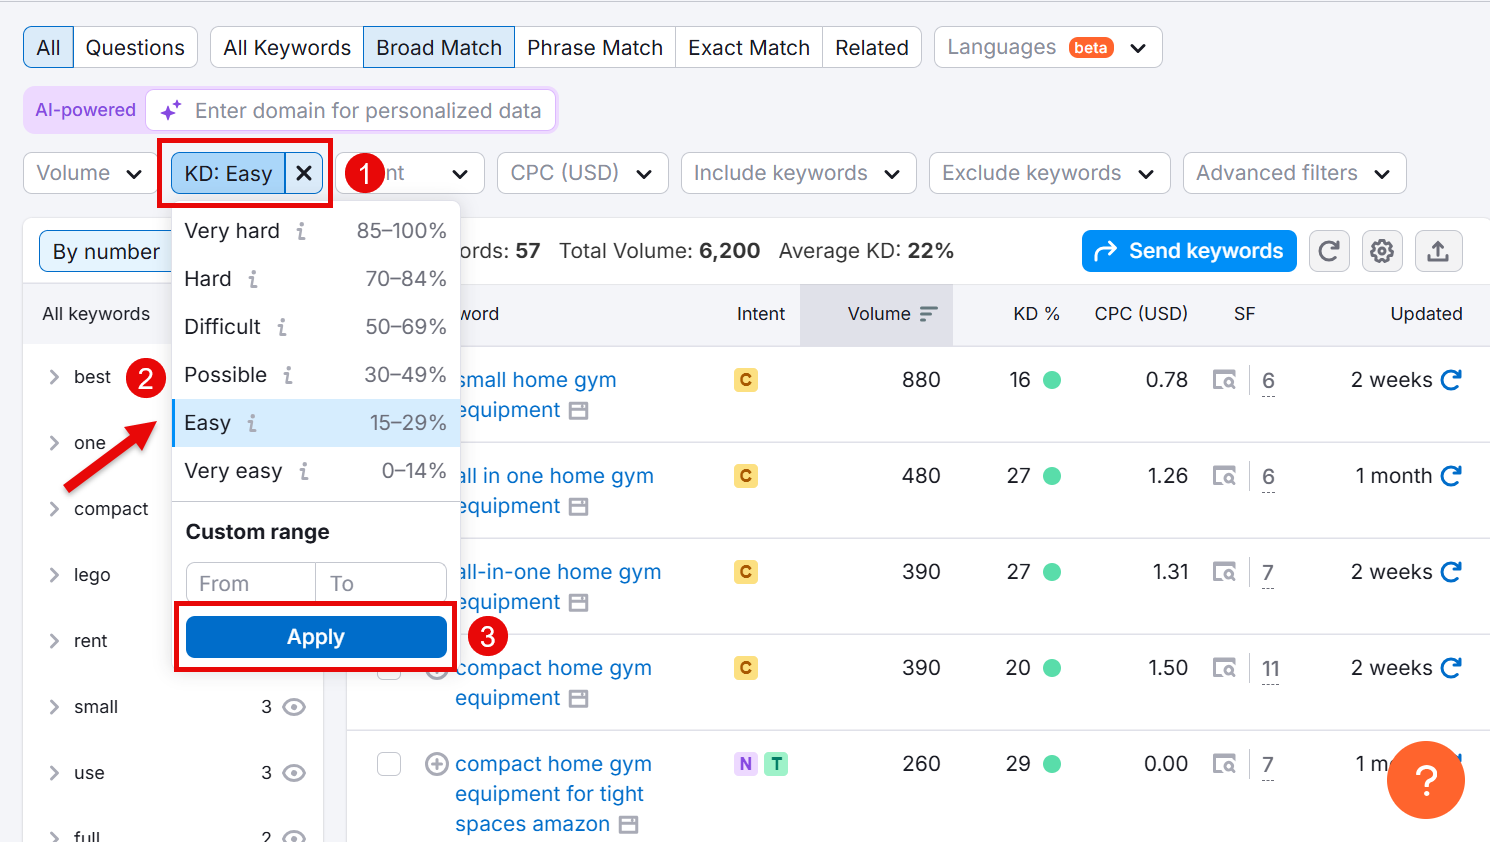Add compact home gym equipment via plus icon

(x=436, y=667)
